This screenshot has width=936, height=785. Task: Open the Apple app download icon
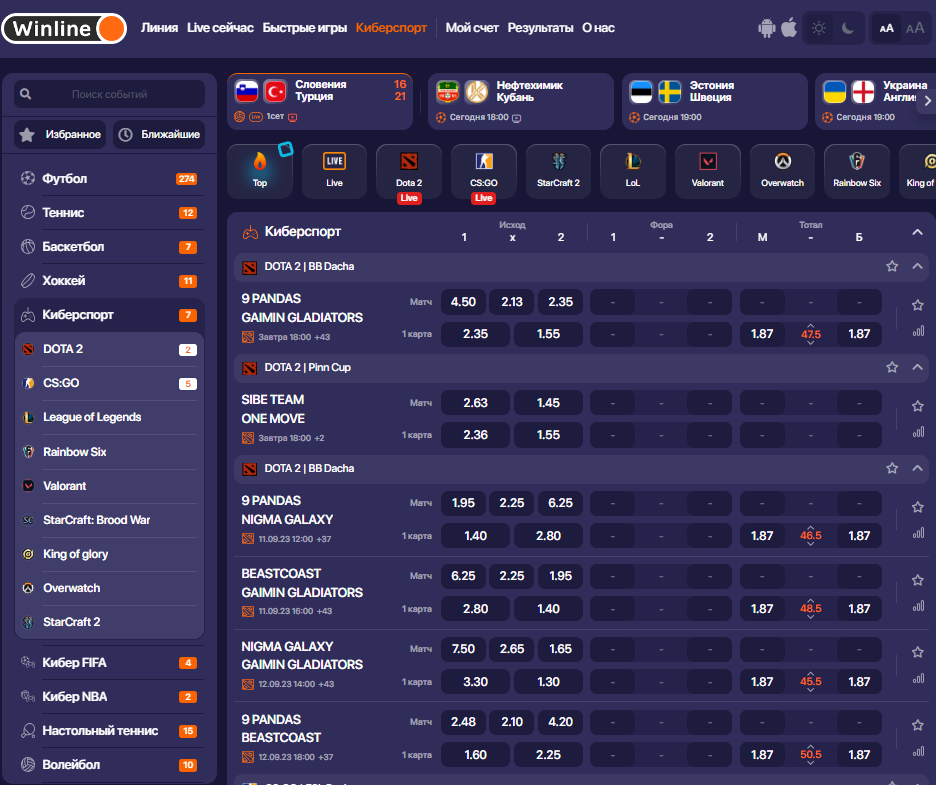(x=789, y=27)
